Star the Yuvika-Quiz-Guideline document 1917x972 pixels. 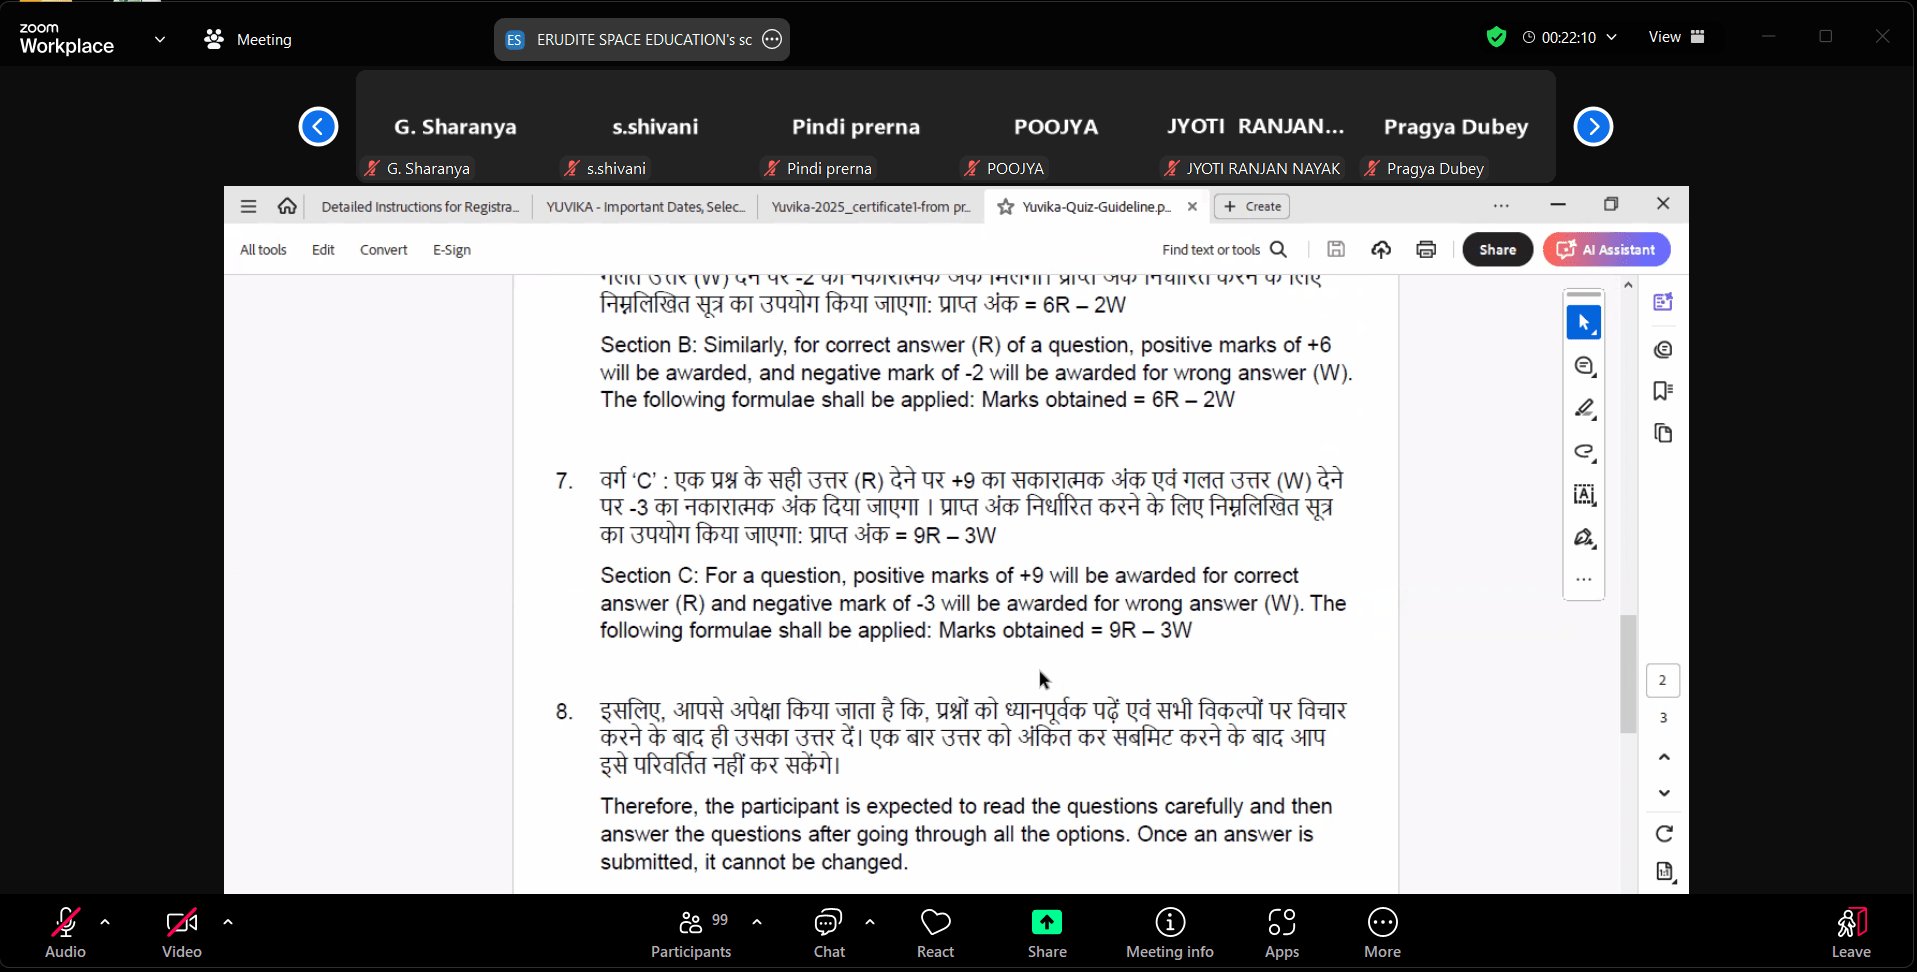[1006, 207]
